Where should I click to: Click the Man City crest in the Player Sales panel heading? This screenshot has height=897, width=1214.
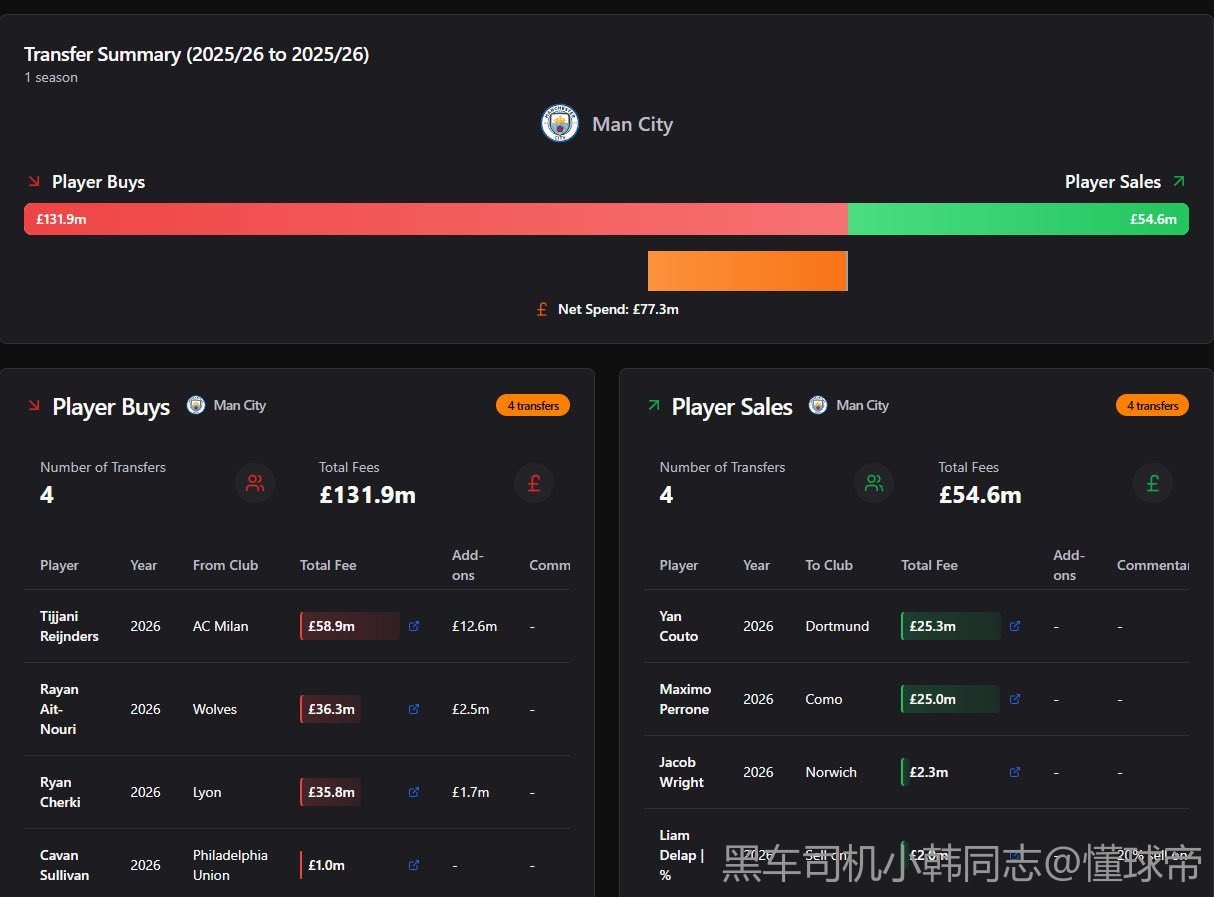click(818, 405)
